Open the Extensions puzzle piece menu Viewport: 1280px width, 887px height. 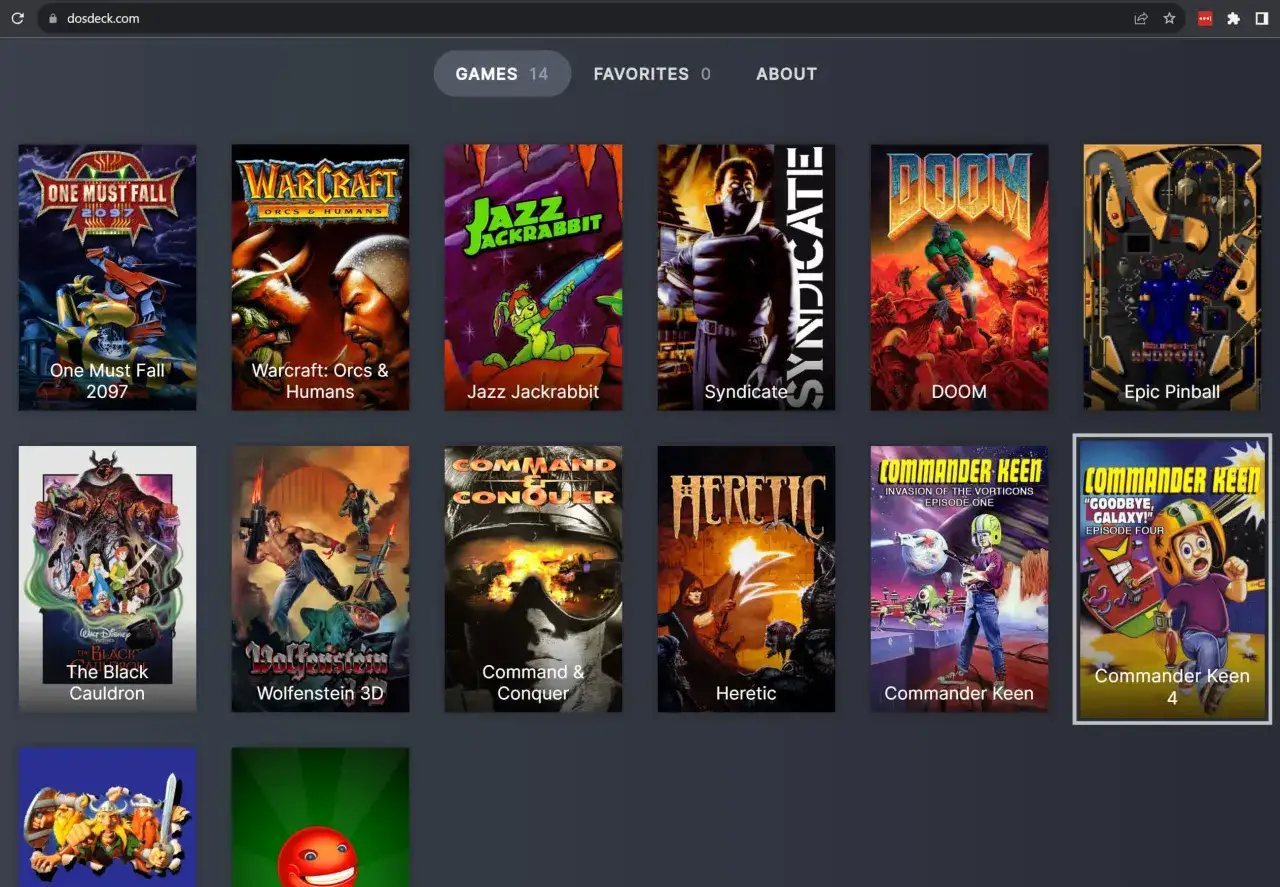(x=1233, y=18)
